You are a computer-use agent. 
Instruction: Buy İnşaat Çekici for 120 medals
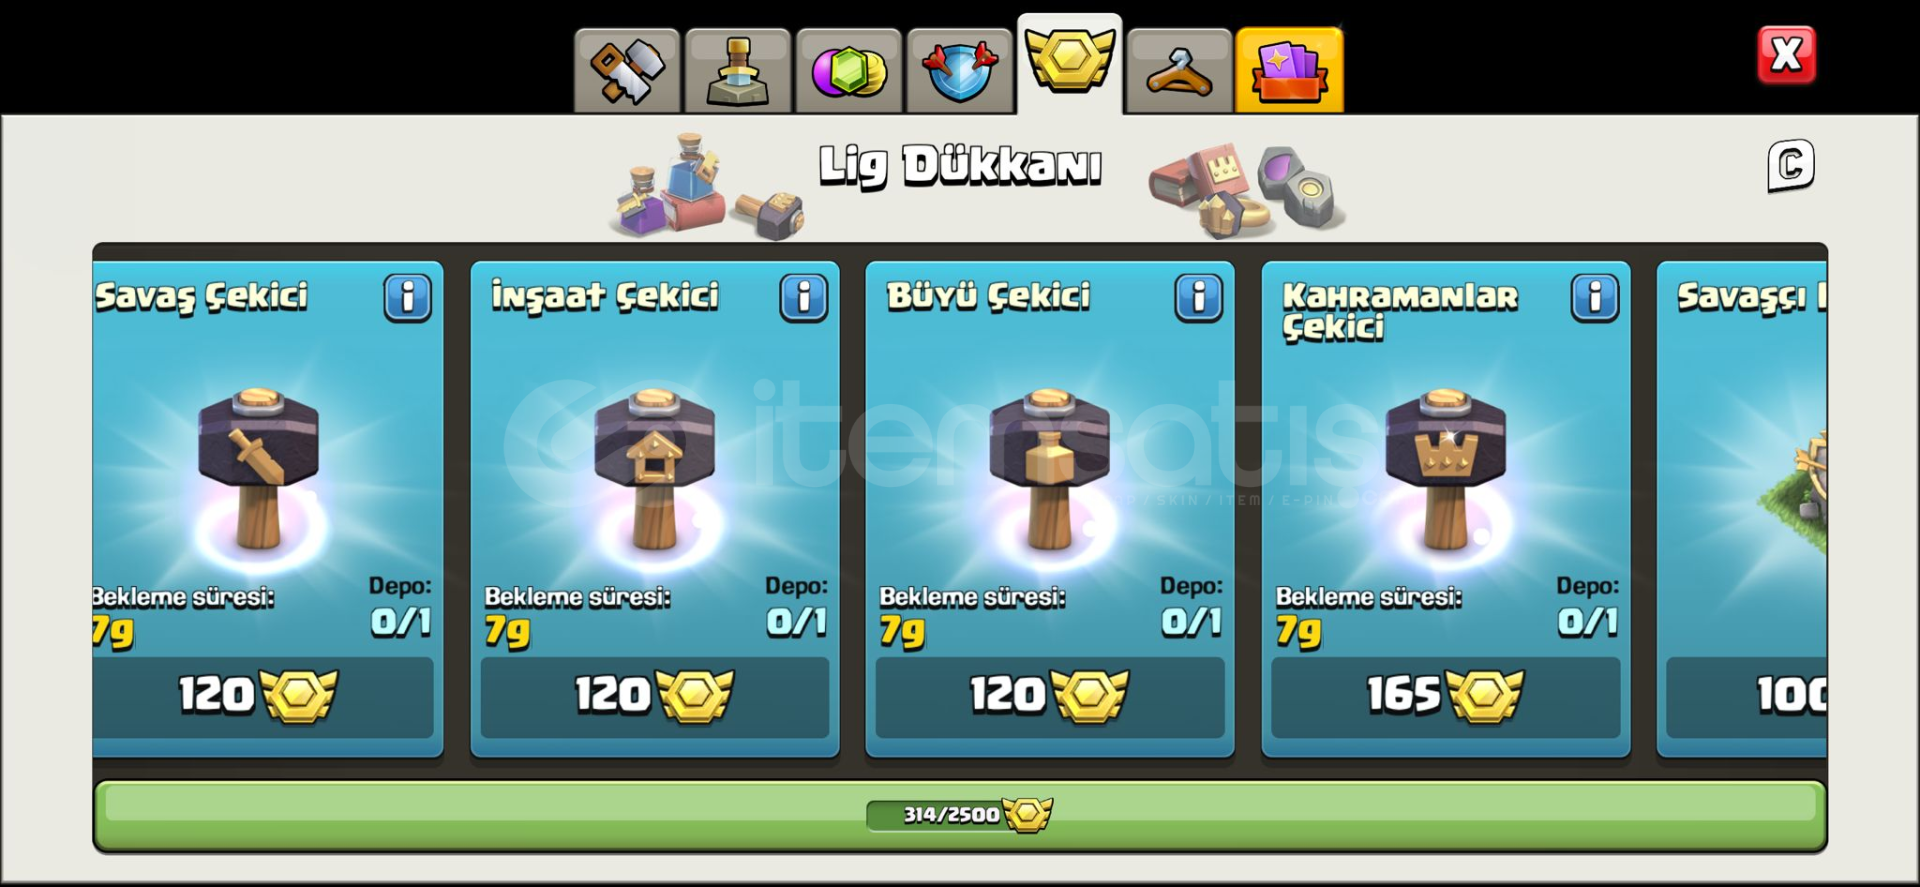655,697
